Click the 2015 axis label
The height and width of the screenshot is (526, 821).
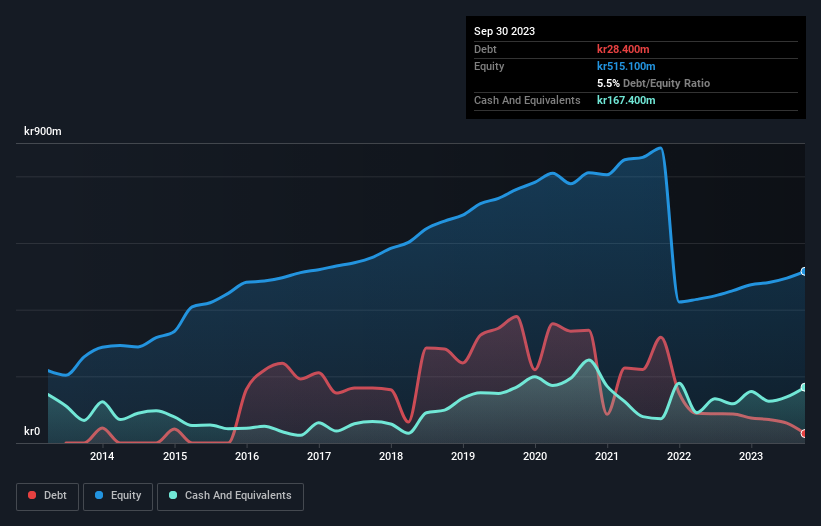point(175,456)
